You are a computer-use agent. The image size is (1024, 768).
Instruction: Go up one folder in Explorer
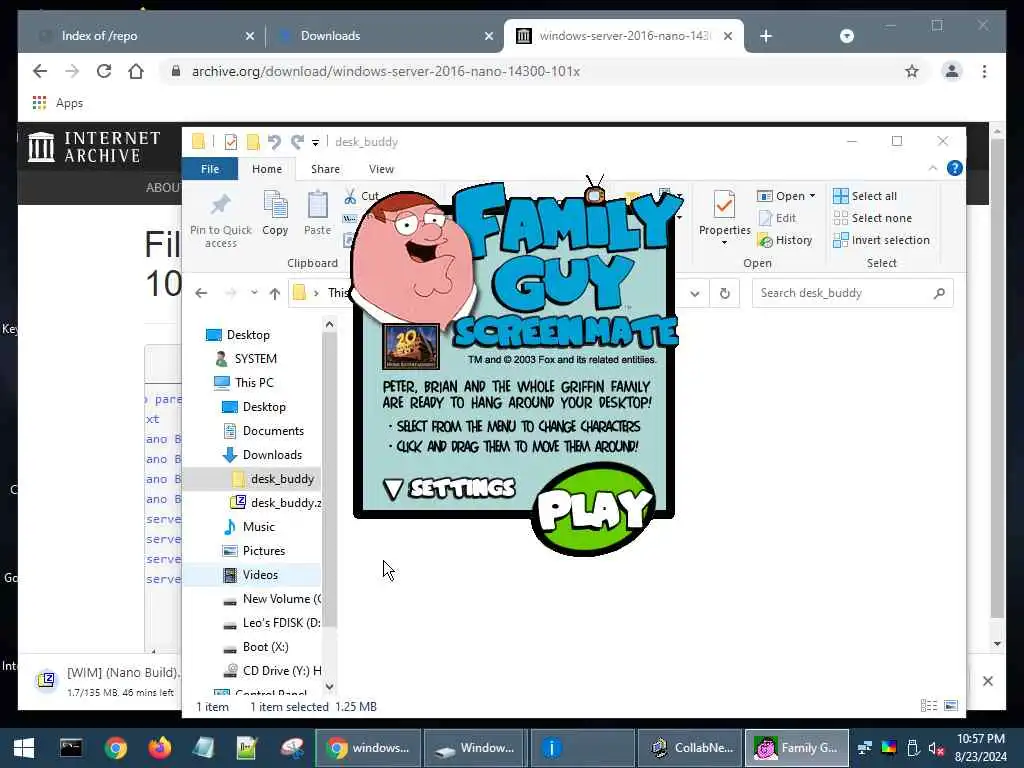(x=275, y=294)
